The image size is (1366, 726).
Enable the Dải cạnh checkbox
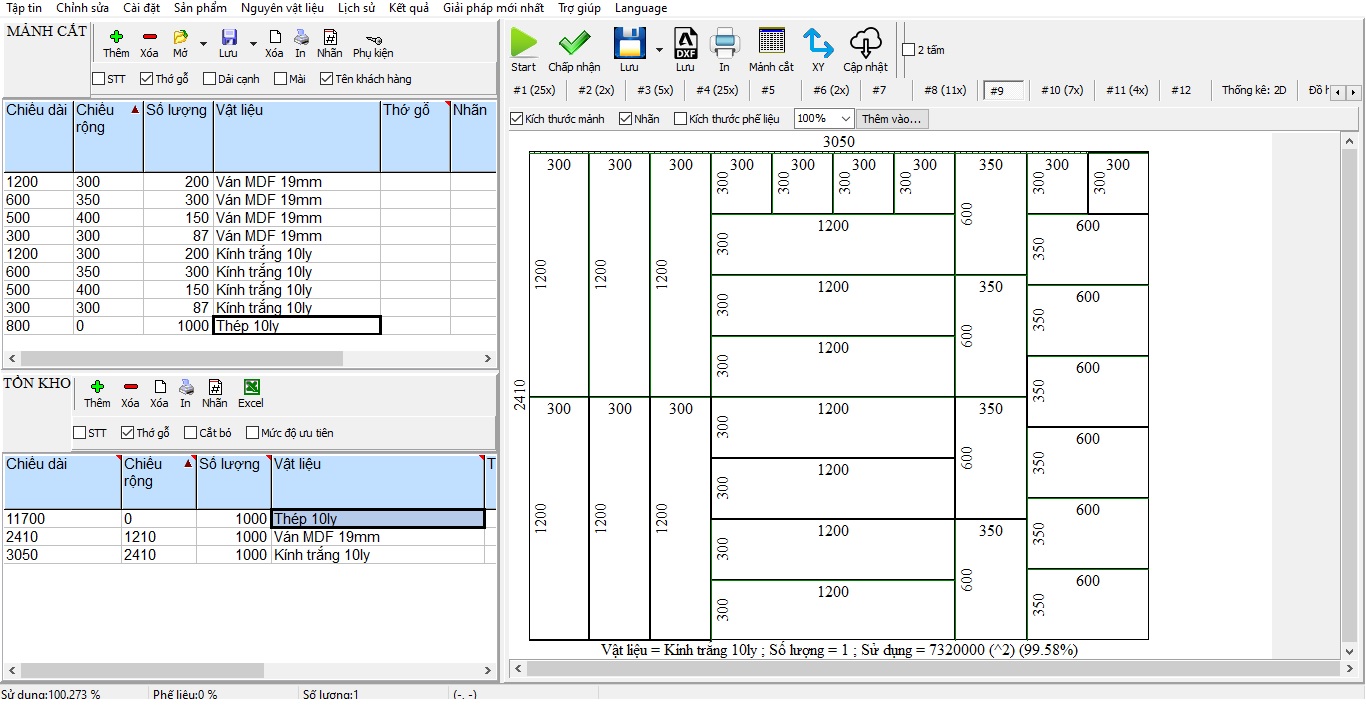(210, 79)
